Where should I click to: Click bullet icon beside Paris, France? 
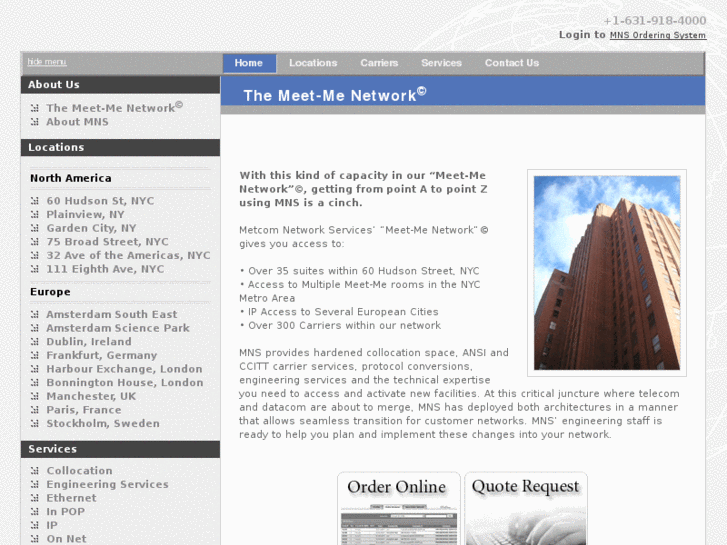click(x=35, y=410)
